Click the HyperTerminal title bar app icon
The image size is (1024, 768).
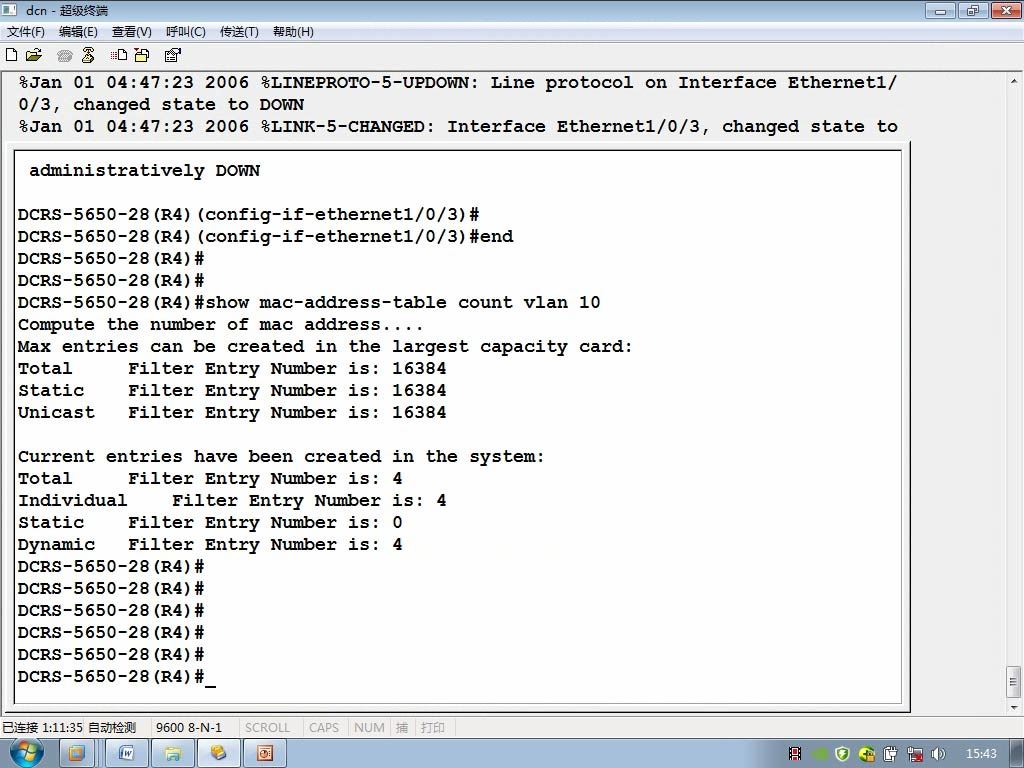click(10, 10)
